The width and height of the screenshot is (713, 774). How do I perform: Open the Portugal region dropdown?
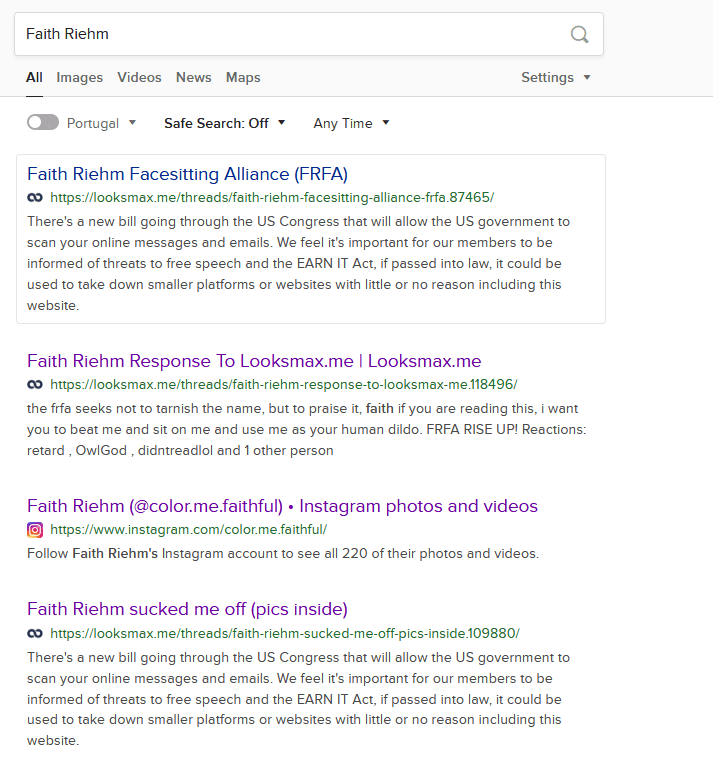tap(101, 123)
